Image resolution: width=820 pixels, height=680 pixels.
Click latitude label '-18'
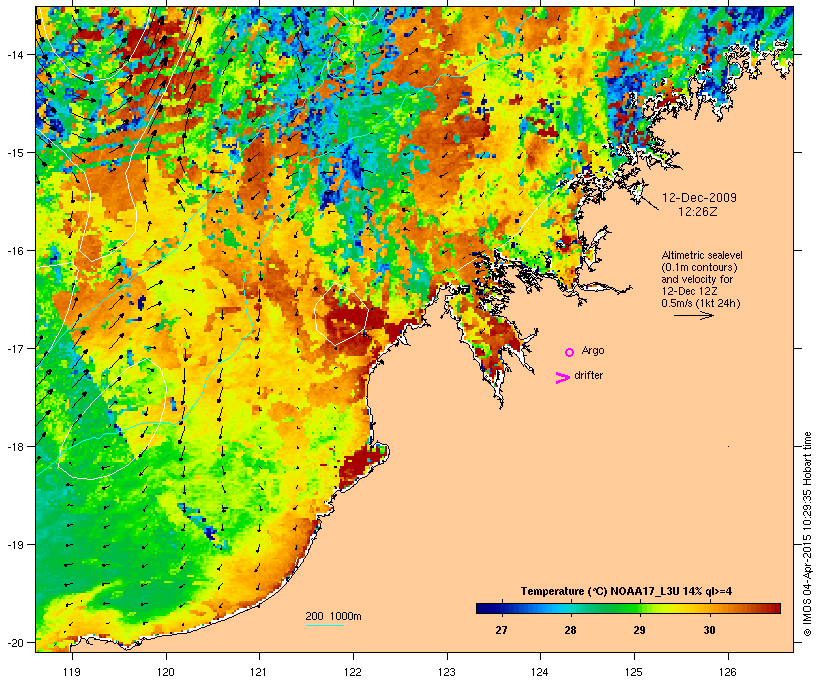[14, 446]
